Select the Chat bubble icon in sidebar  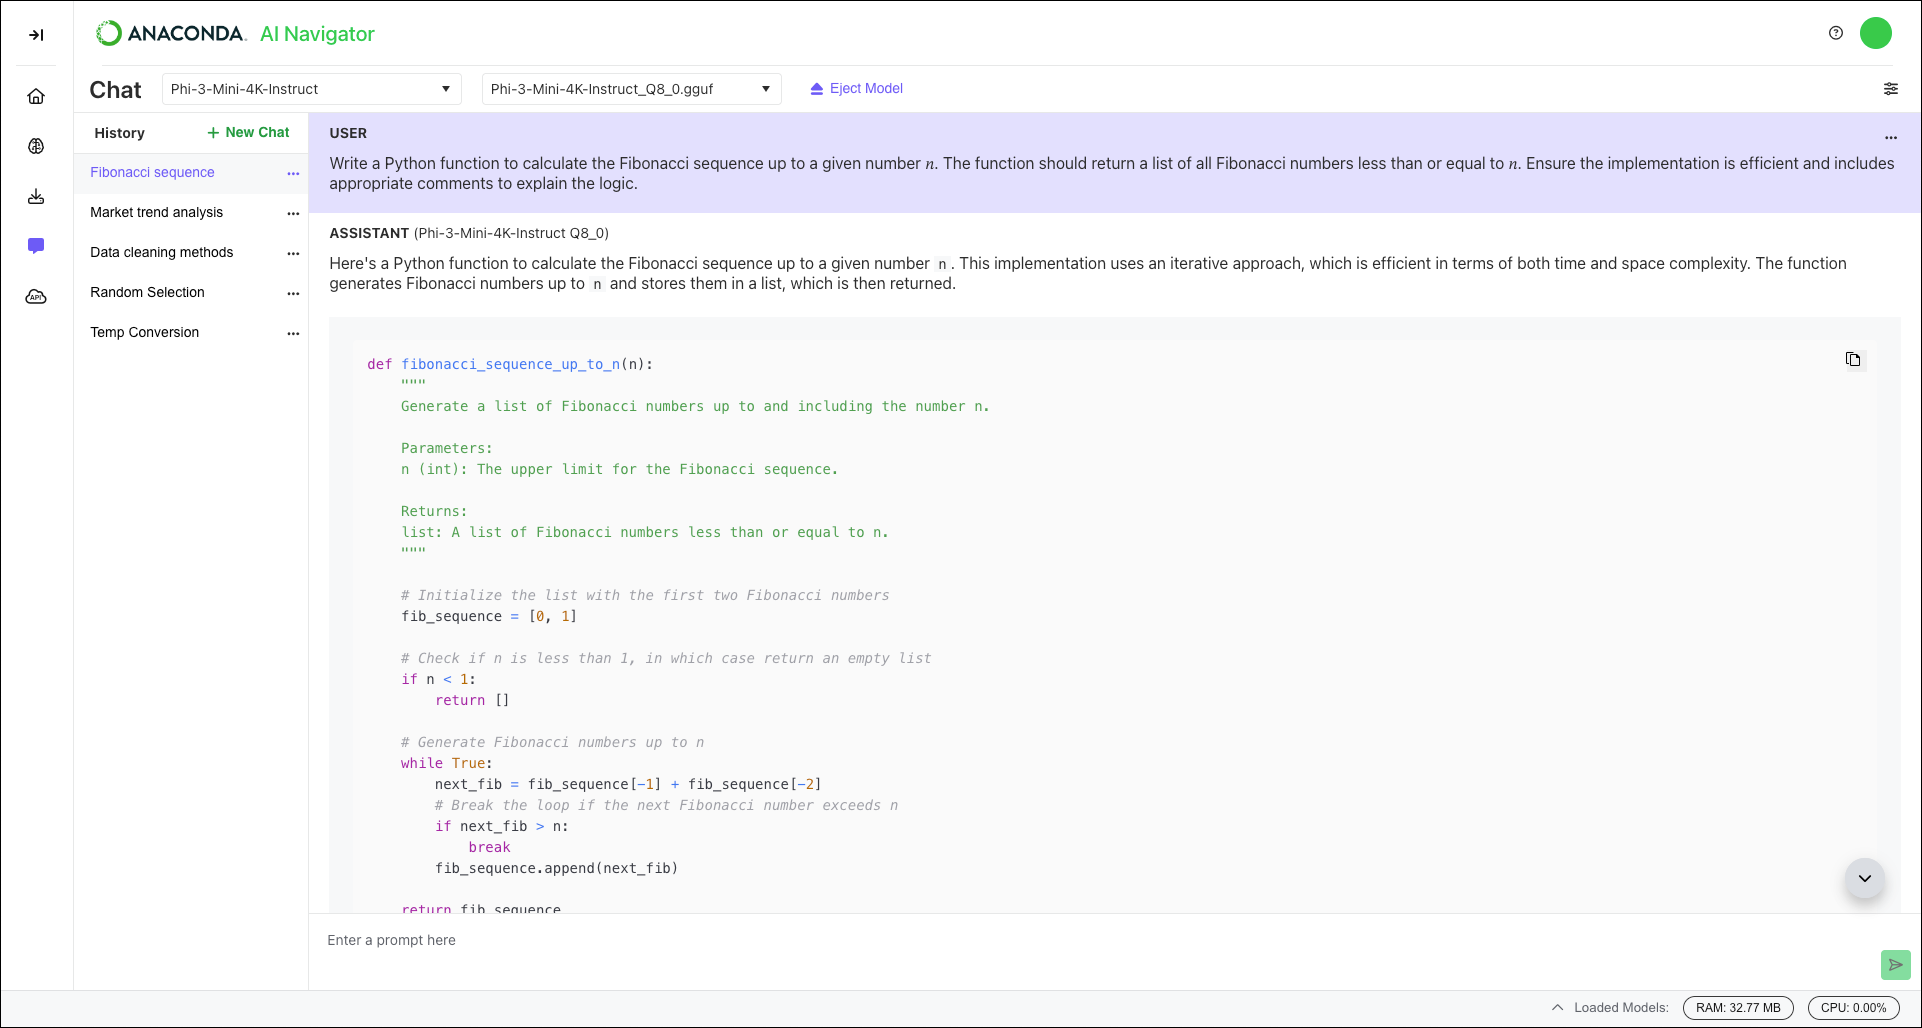pos(36,246)
